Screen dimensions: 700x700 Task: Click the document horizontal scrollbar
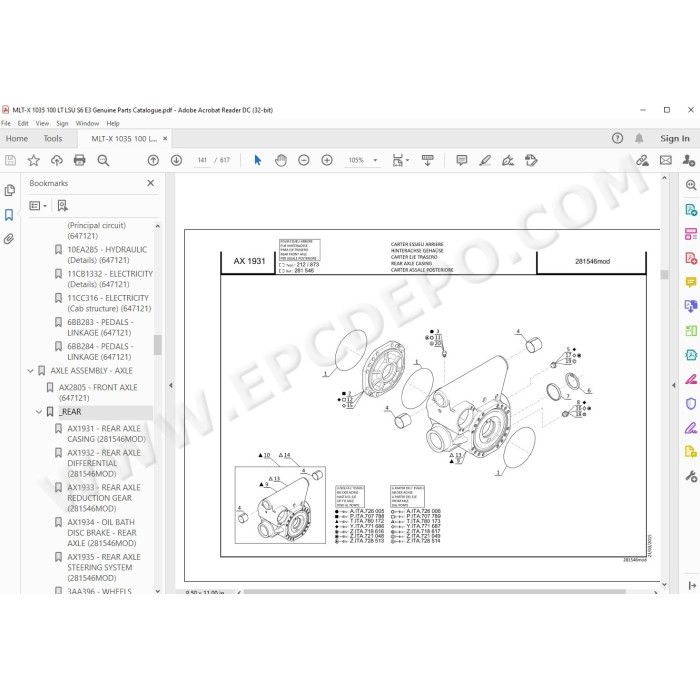(x=434, y=592)
